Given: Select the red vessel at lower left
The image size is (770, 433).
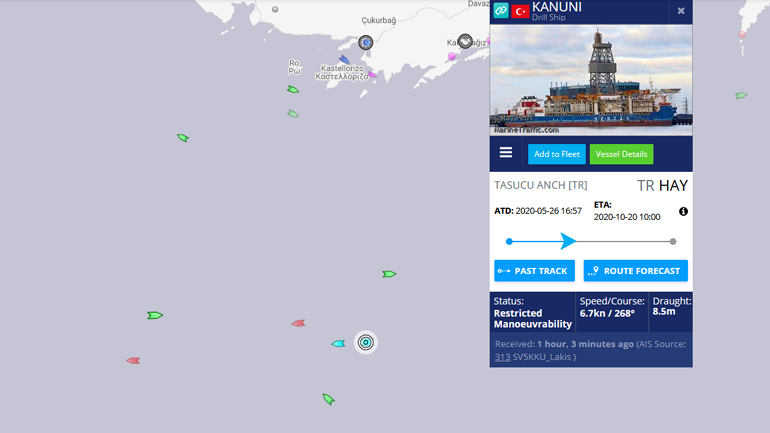Looking at the screenshot, I should (133, 360).
